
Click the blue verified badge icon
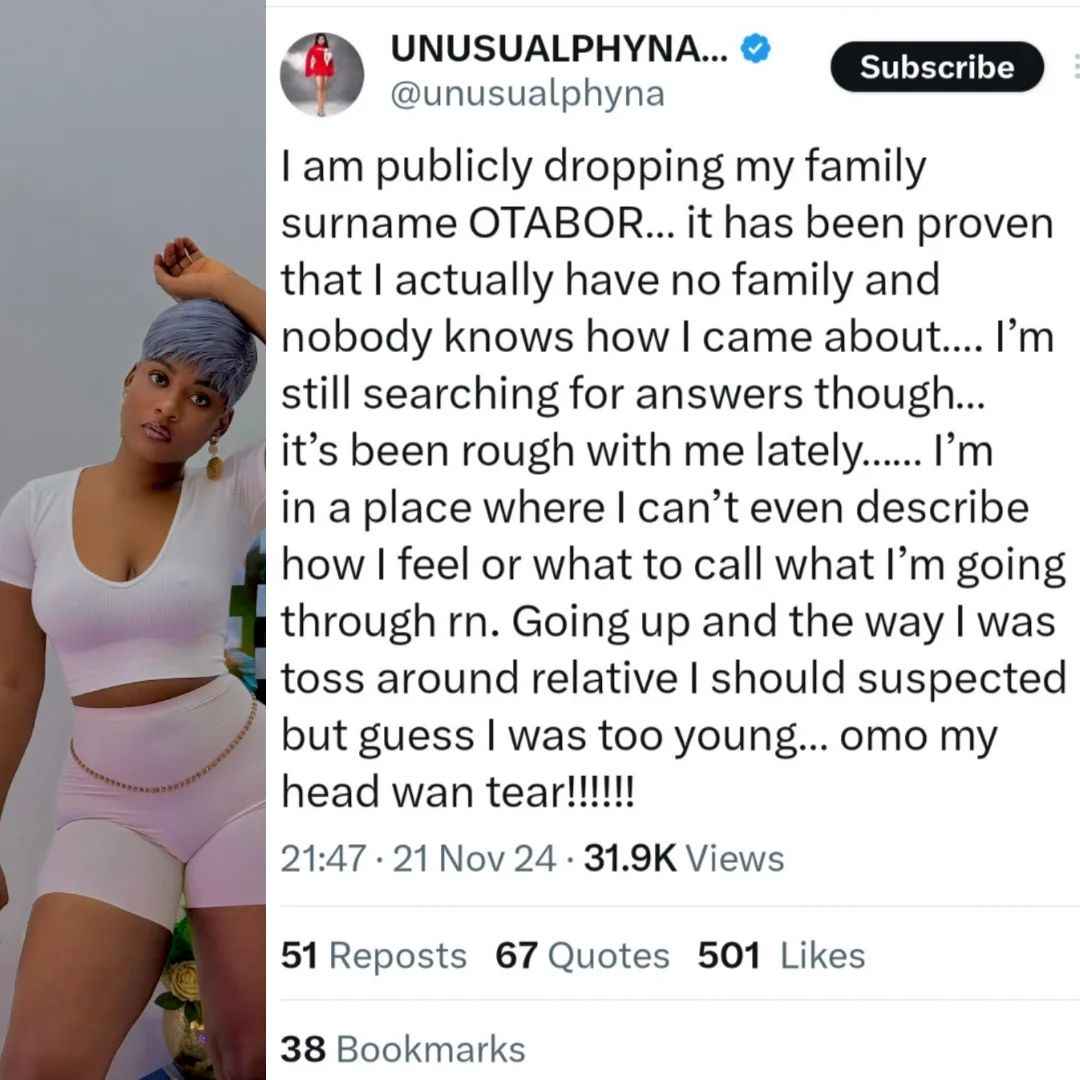(x=756, y=49)
